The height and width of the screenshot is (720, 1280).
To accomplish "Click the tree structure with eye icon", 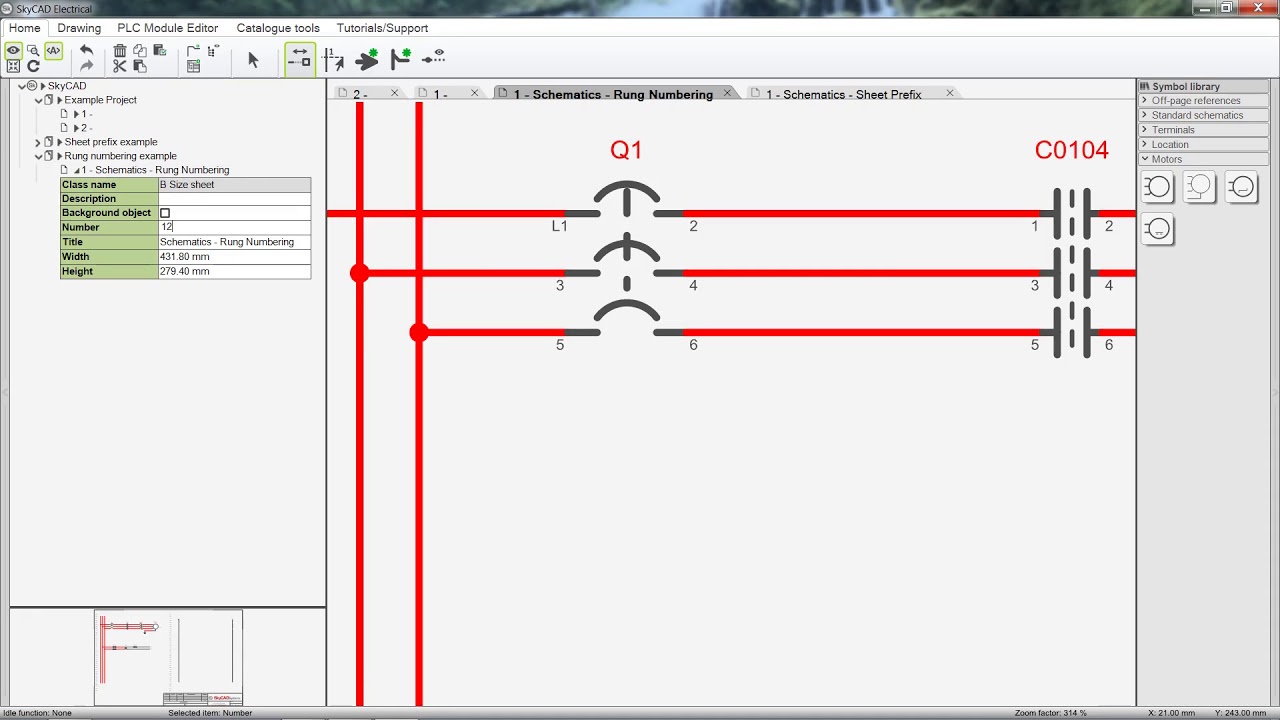I will 213,50.
